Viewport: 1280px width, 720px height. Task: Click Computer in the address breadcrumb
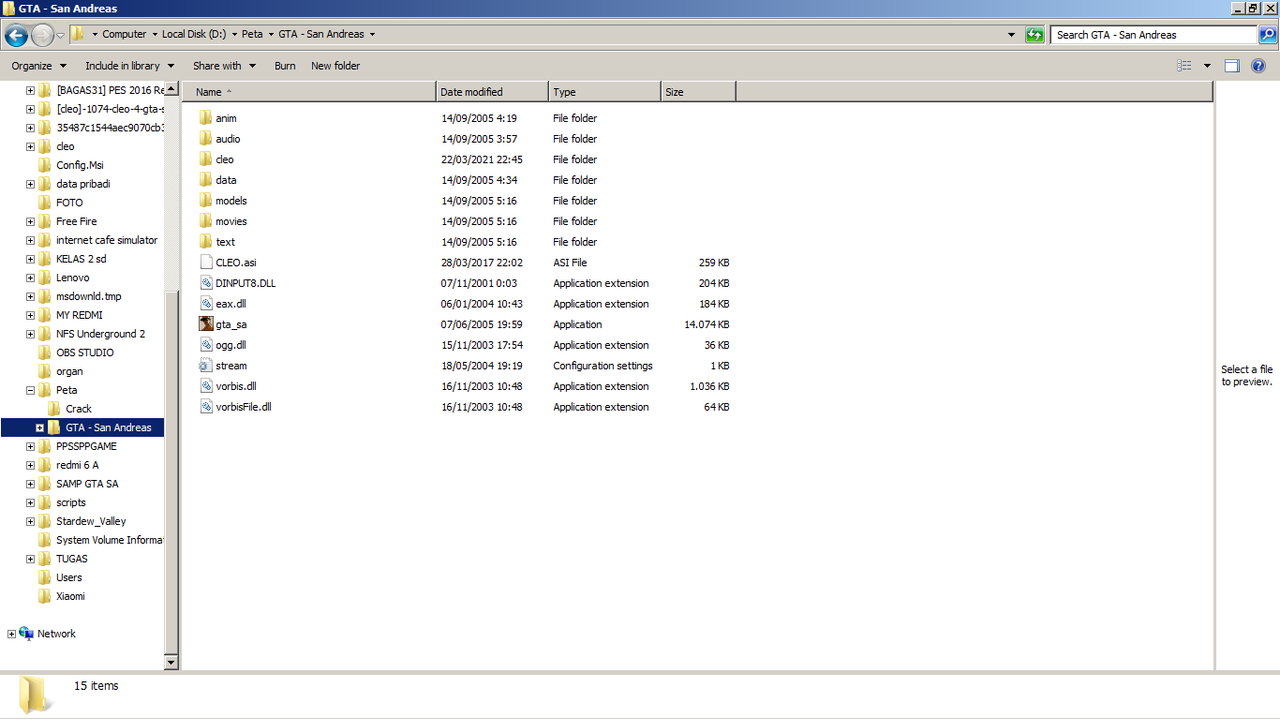point(124,34)
